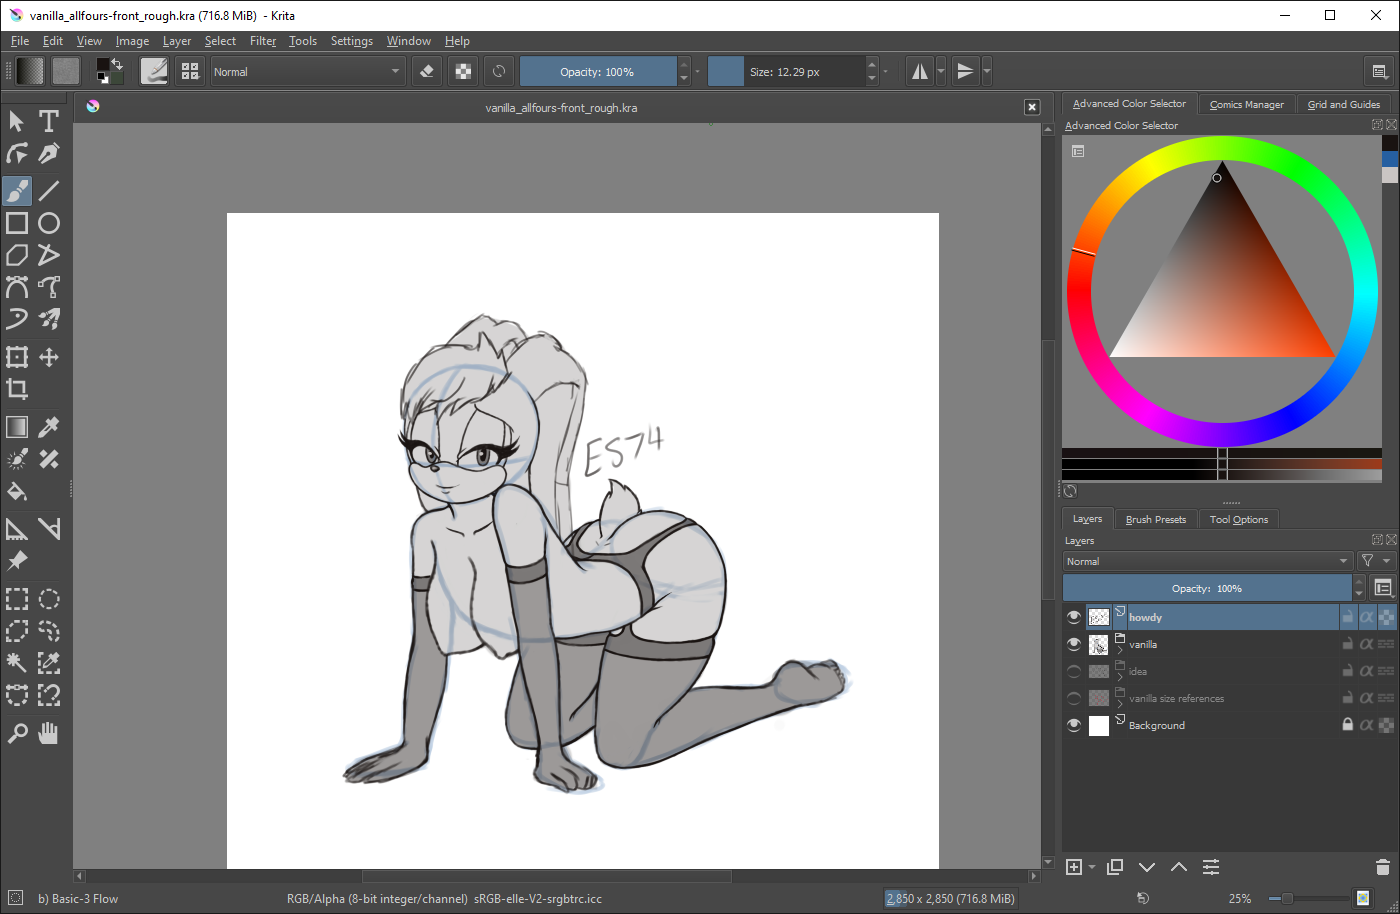Click the Layers panel Opacity slider
Image resolution: width=1400 pixels, height=914 pixels.
click(x=1207, y=588)
